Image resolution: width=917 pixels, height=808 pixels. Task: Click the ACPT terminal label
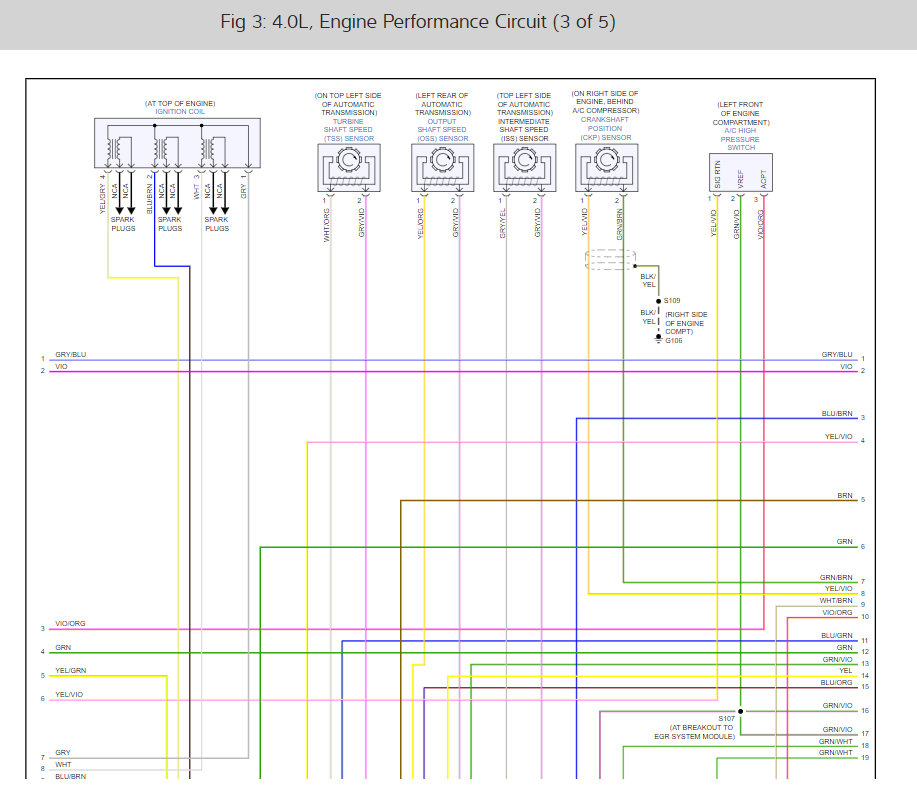763,179
